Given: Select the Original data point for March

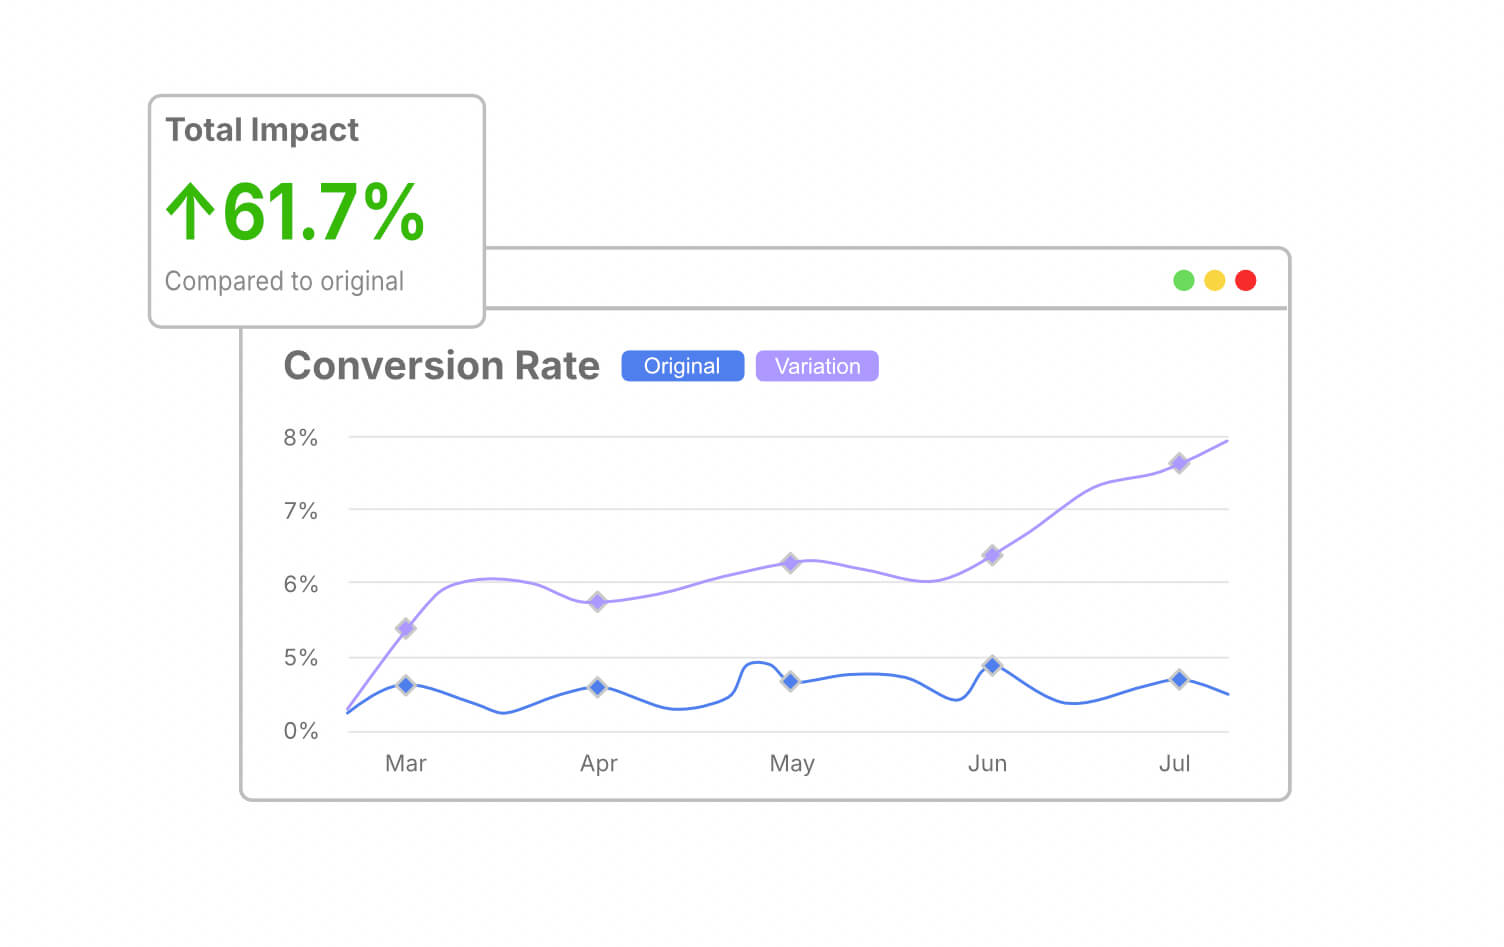Looking at the screenshot, I should tap(405, 685).
